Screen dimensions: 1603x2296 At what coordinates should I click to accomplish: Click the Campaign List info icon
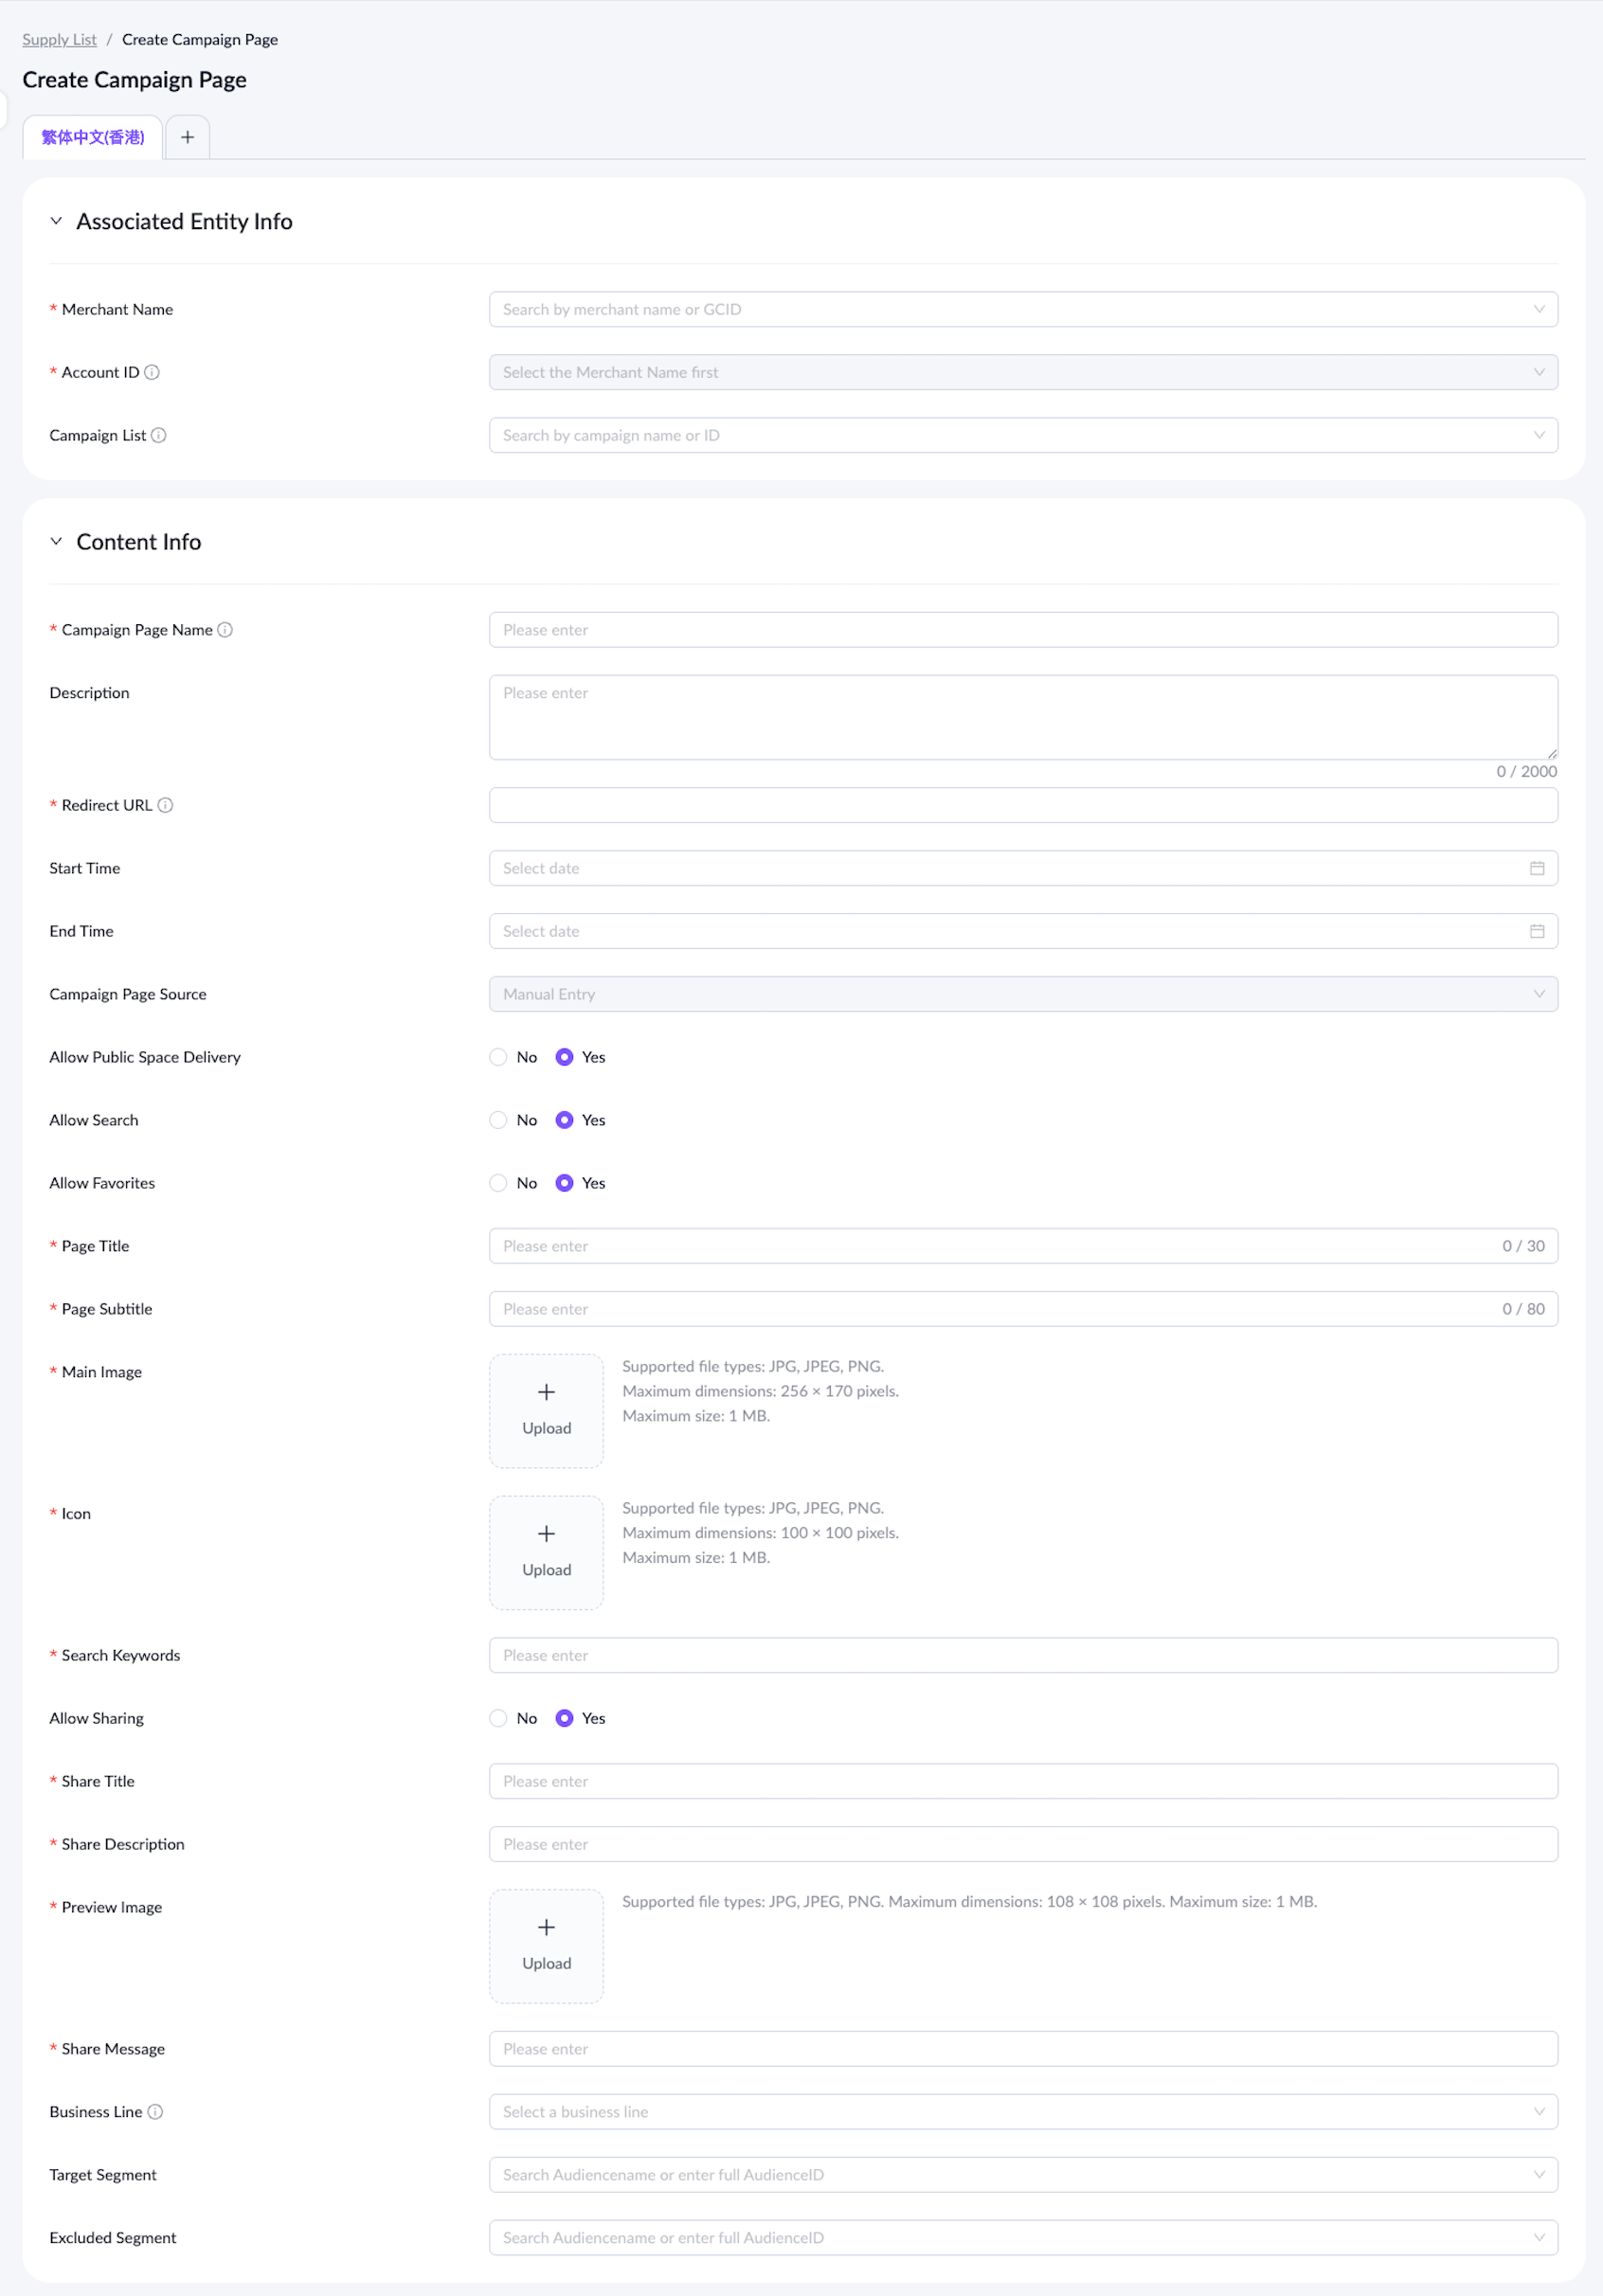tap(158, 435)
